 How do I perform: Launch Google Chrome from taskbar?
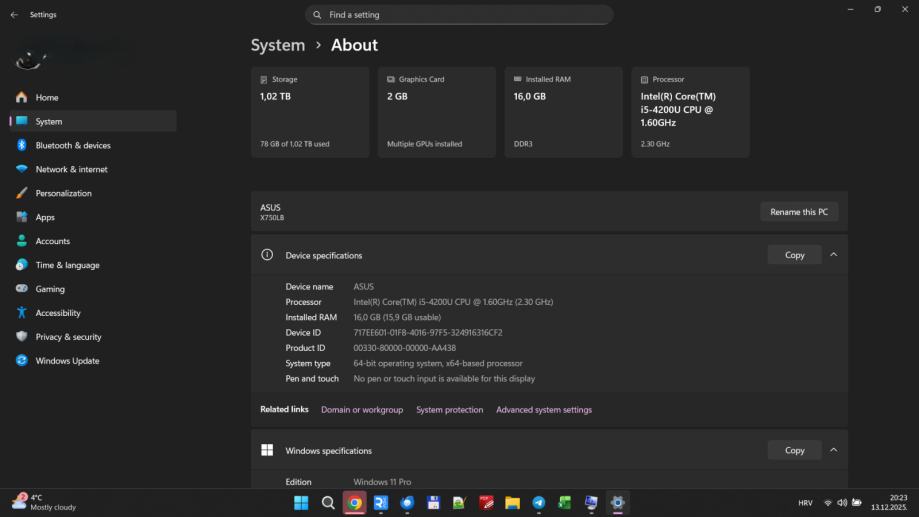pyautogui.click(x=354, y=503)
